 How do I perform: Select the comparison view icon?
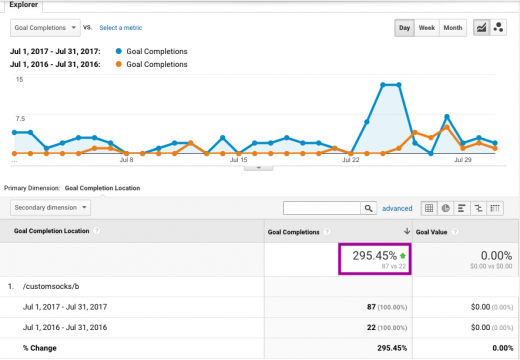point(478,208)
